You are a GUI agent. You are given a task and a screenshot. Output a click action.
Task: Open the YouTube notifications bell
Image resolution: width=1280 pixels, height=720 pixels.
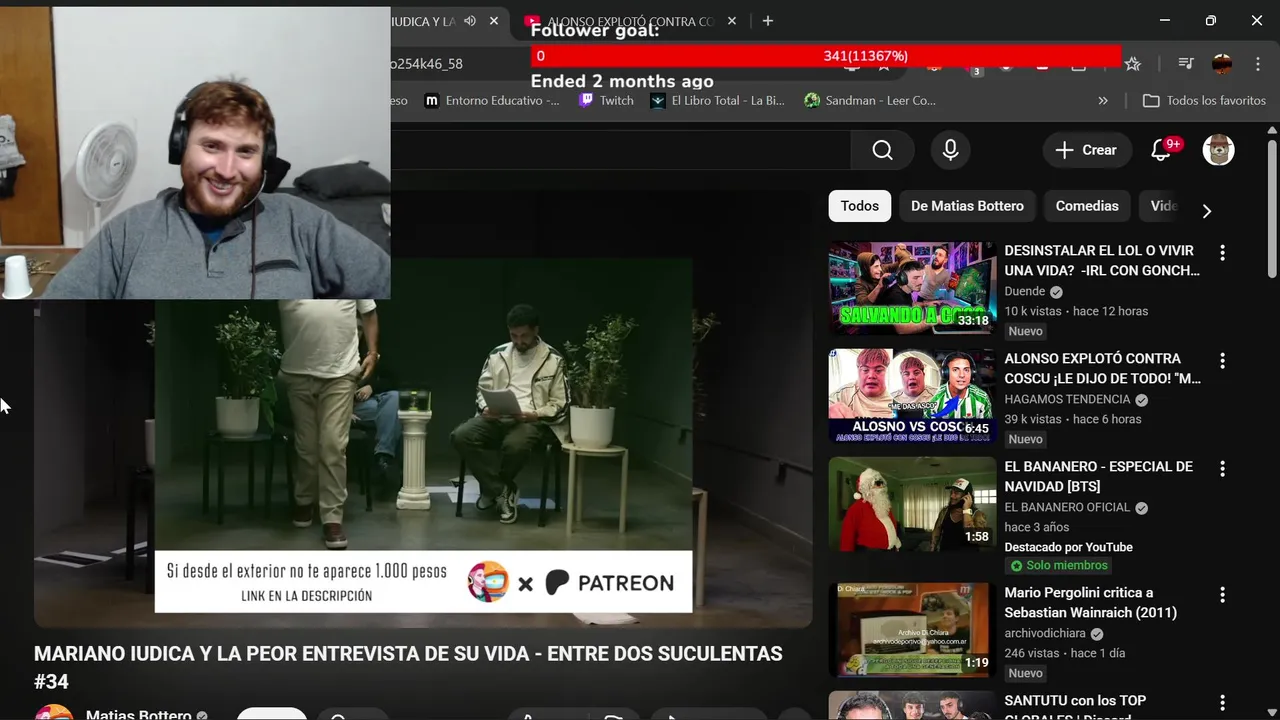tap(1161, 150)
